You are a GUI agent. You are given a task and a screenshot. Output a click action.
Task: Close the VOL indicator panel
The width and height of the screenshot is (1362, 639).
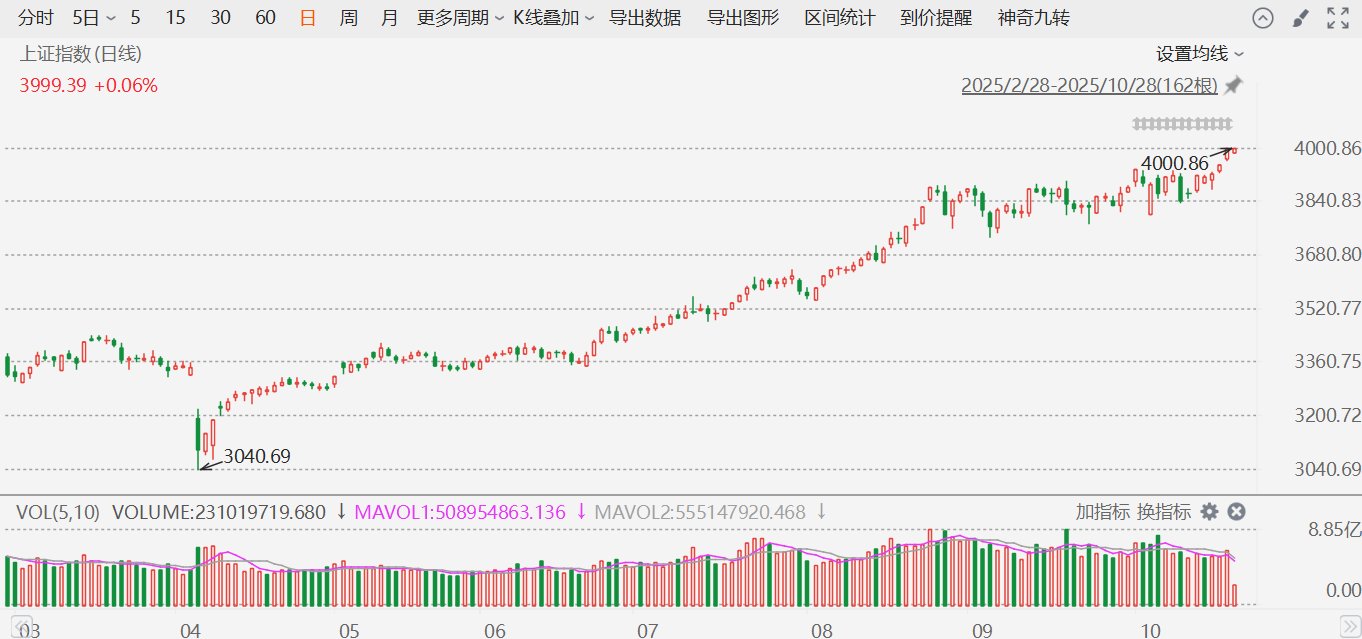1236,512
